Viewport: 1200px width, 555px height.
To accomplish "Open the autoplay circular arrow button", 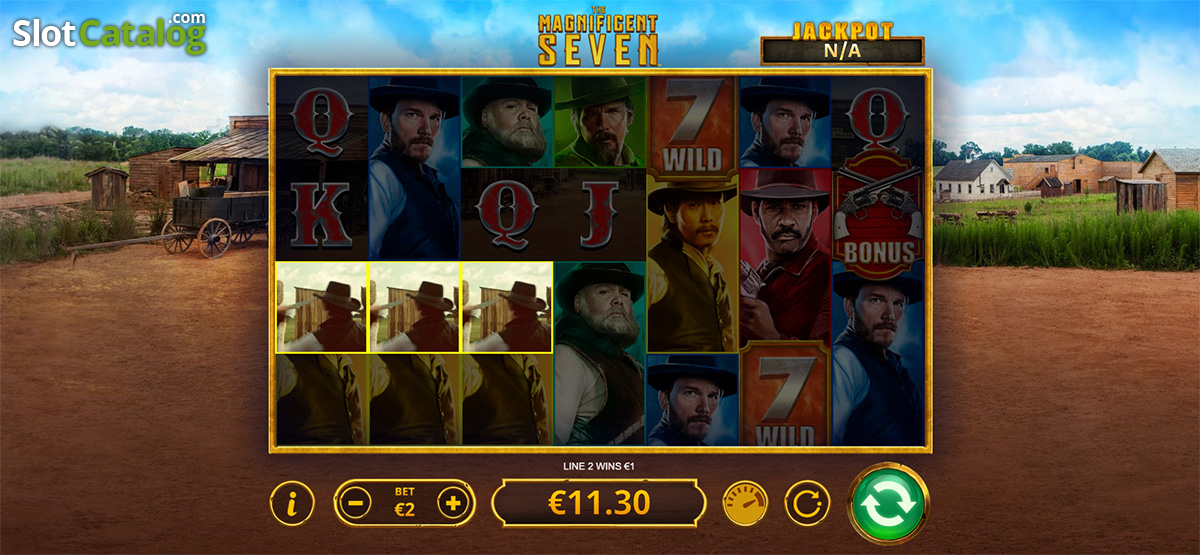I will pos(805,503).
